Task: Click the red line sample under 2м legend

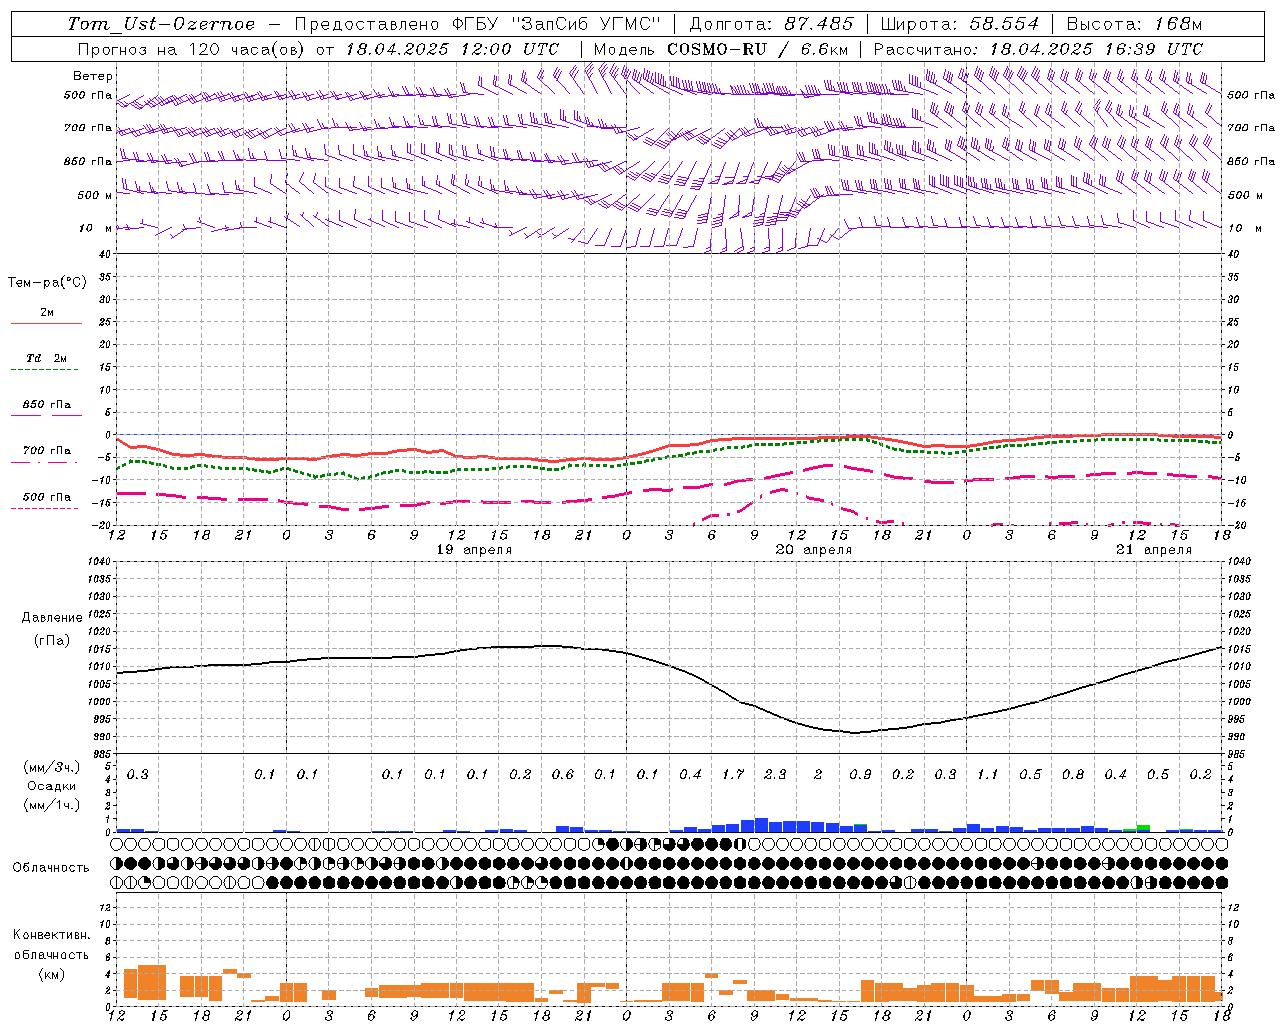Action: coord(46,324)
